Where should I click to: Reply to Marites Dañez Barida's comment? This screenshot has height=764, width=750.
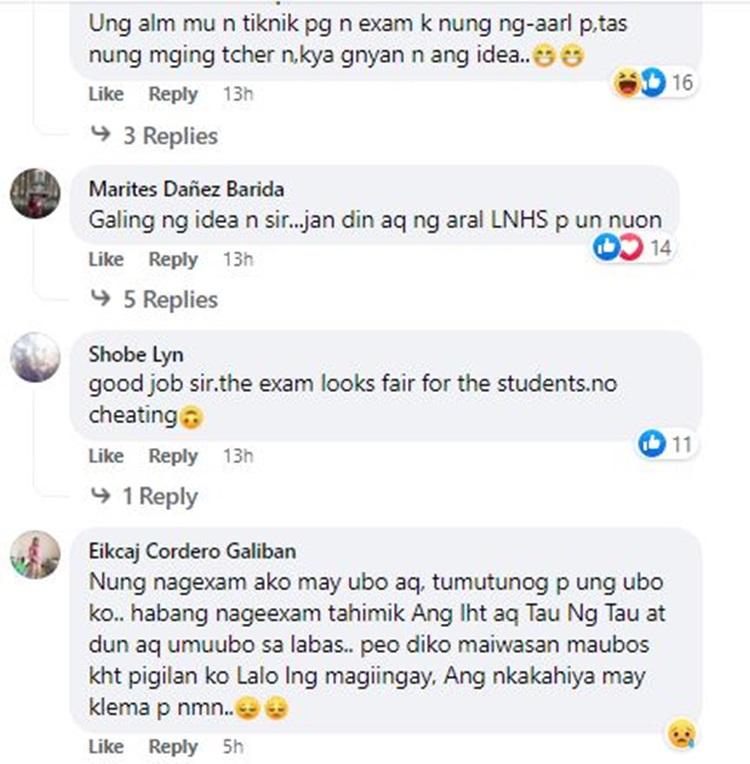(x=173, y=260)
